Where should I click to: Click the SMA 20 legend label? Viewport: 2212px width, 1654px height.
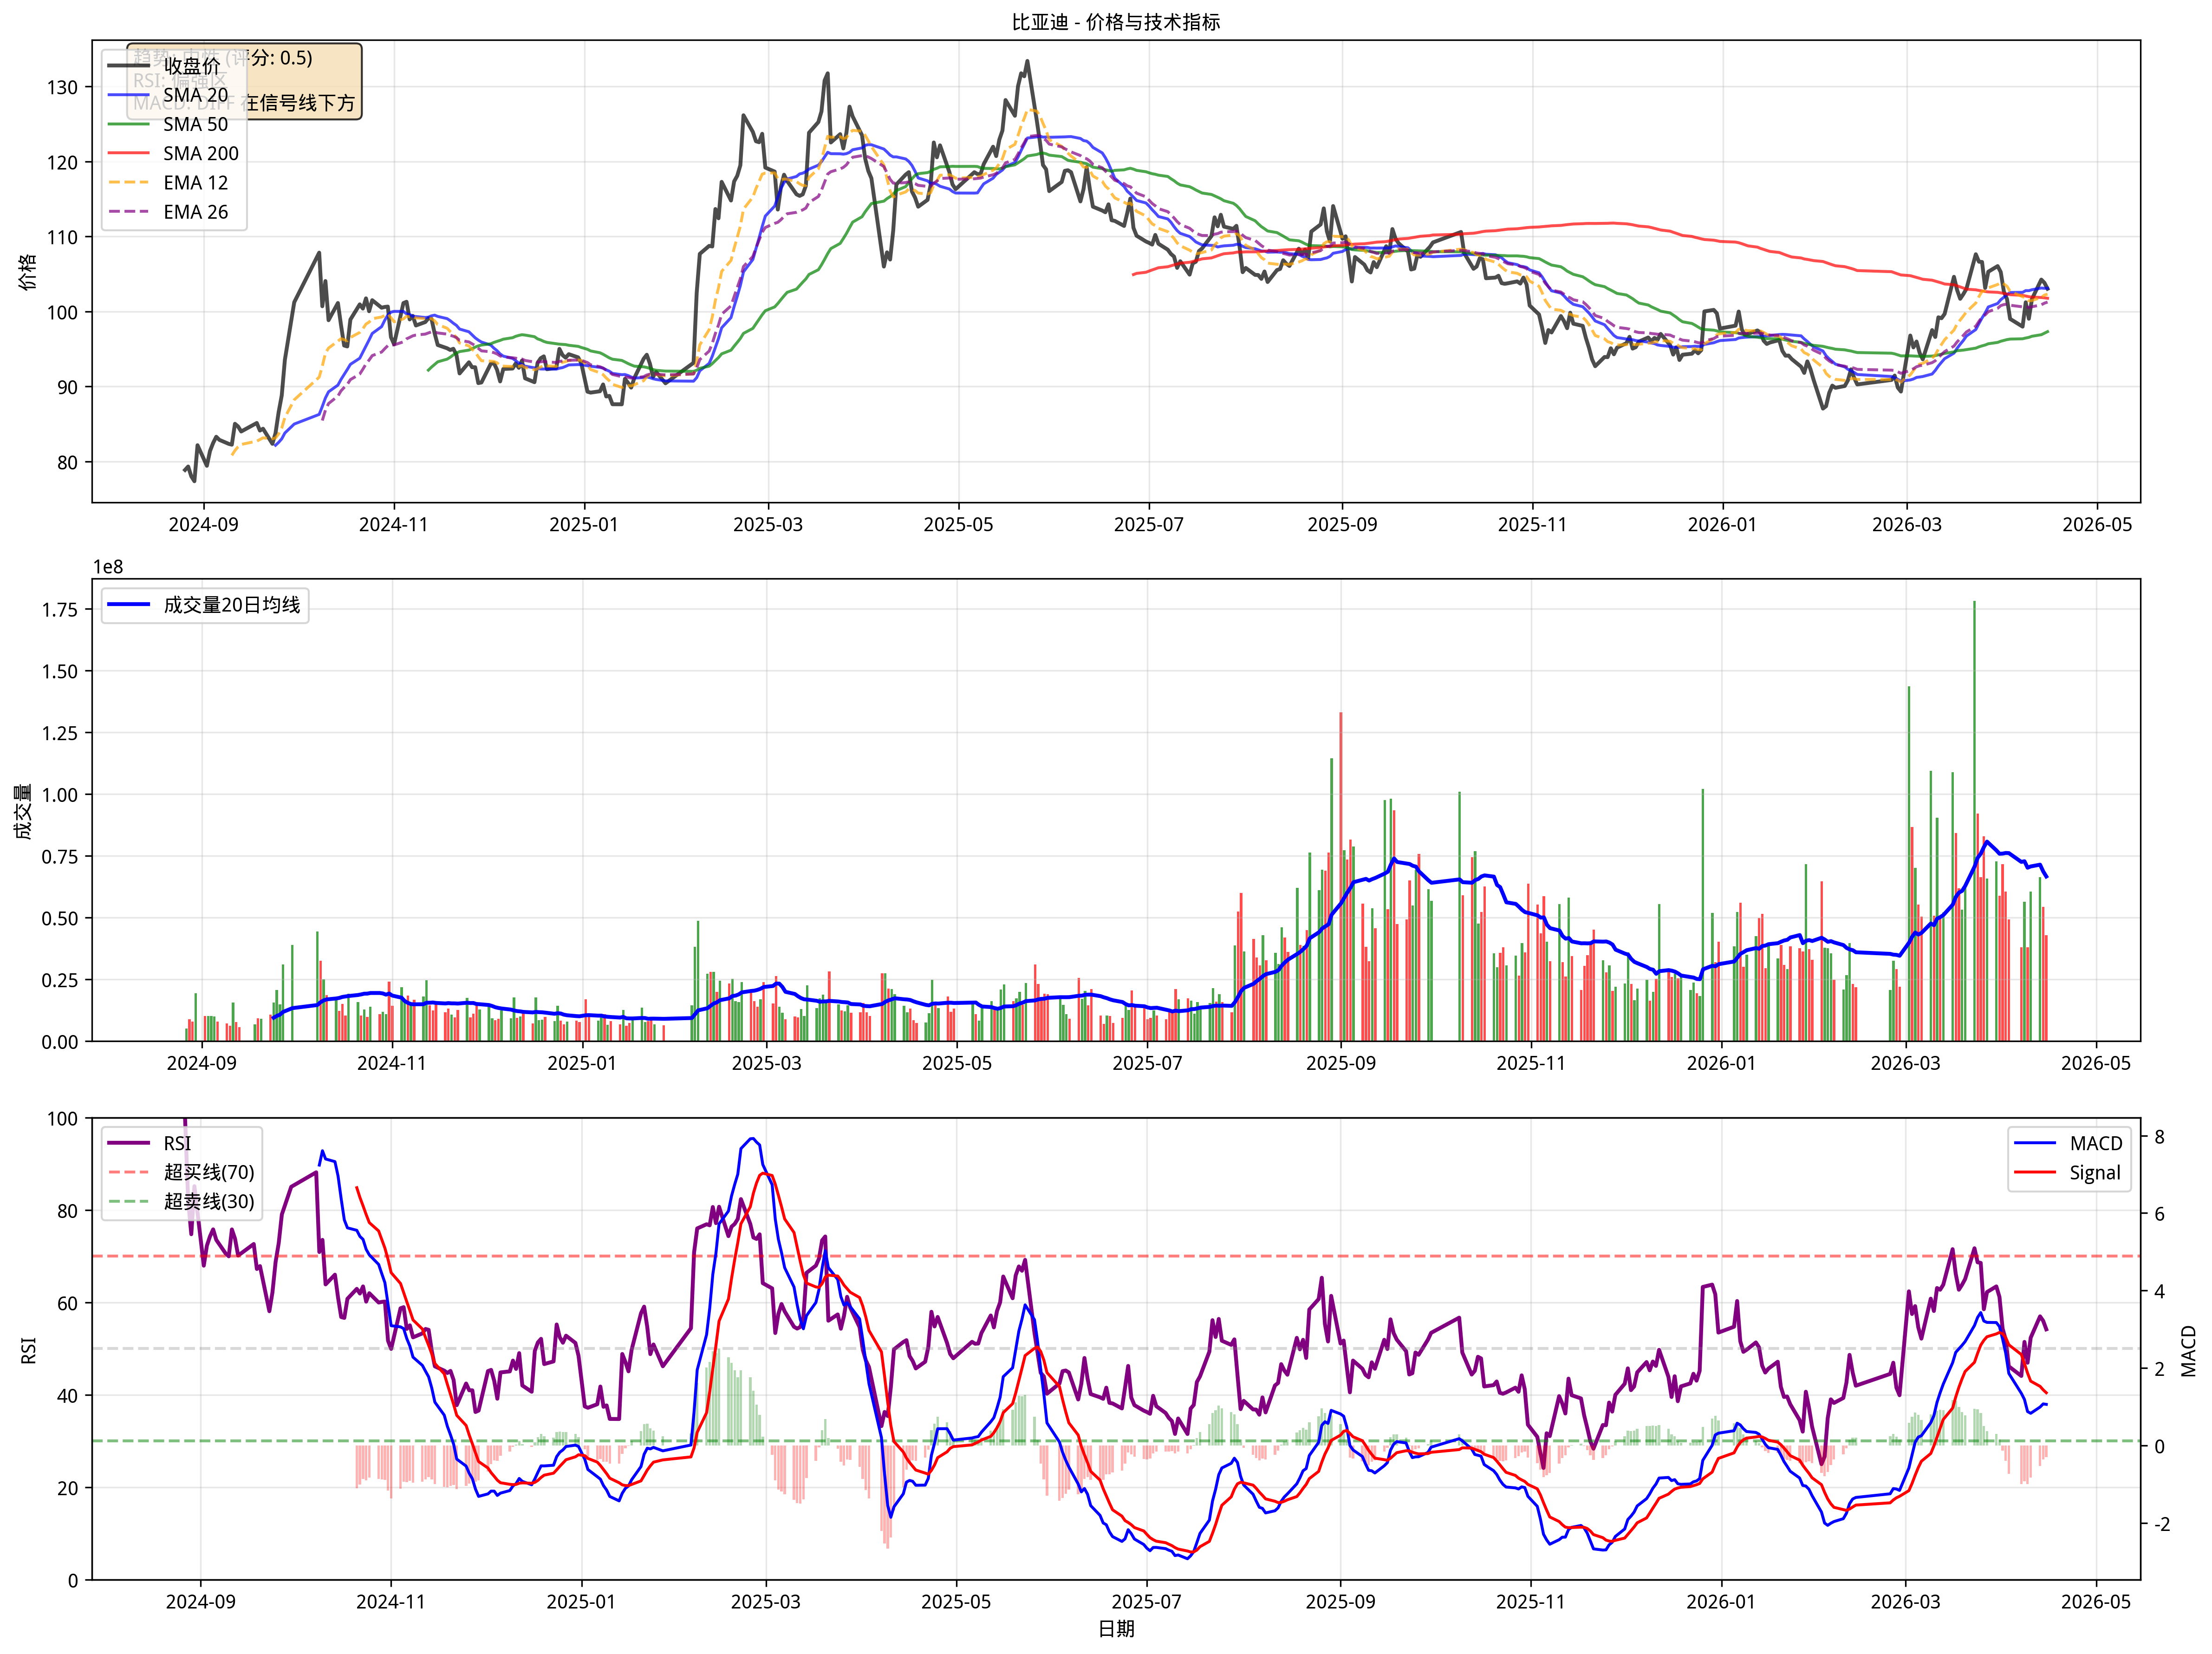coord(195,95)
